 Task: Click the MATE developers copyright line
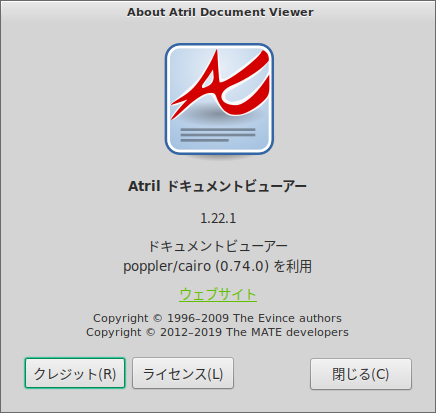pyautogui.click(x=217, y=332)
